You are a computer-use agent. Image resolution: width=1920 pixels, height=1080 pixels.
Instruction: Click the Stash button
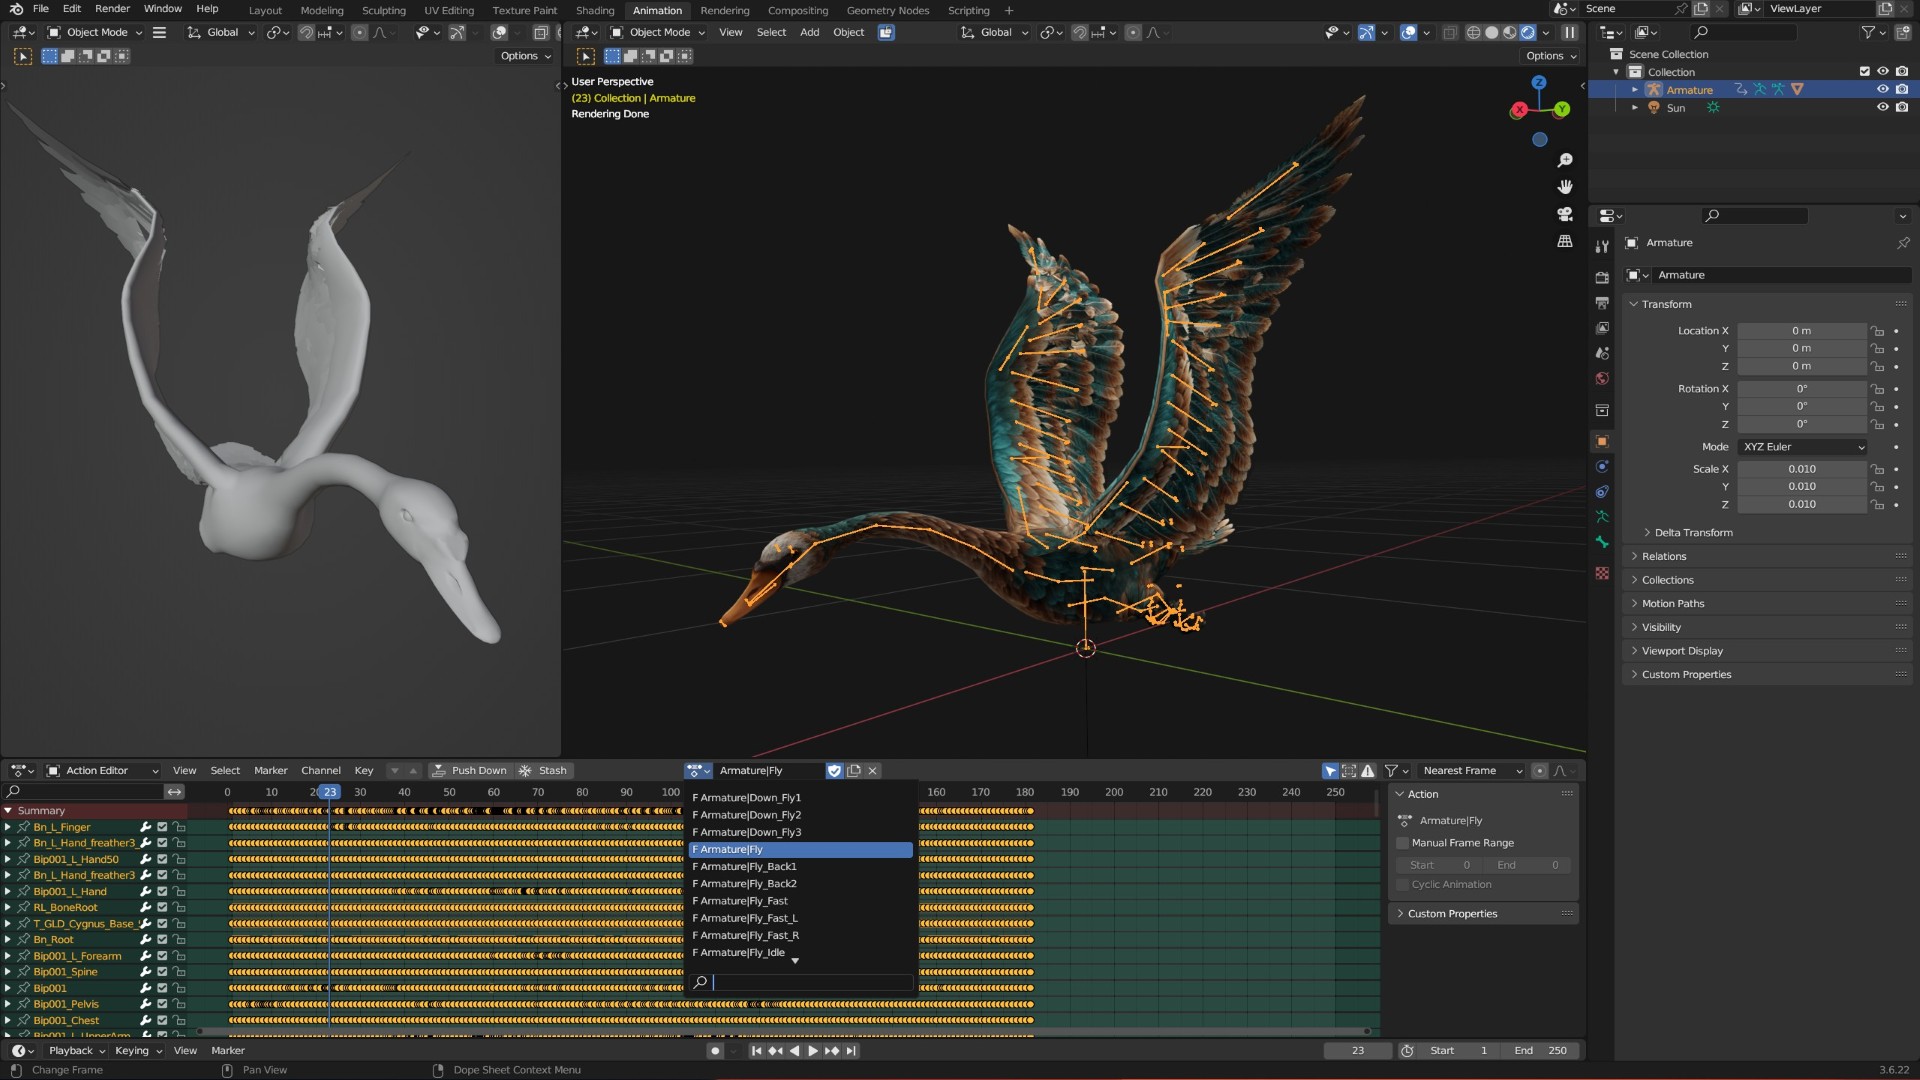[544, 770]
